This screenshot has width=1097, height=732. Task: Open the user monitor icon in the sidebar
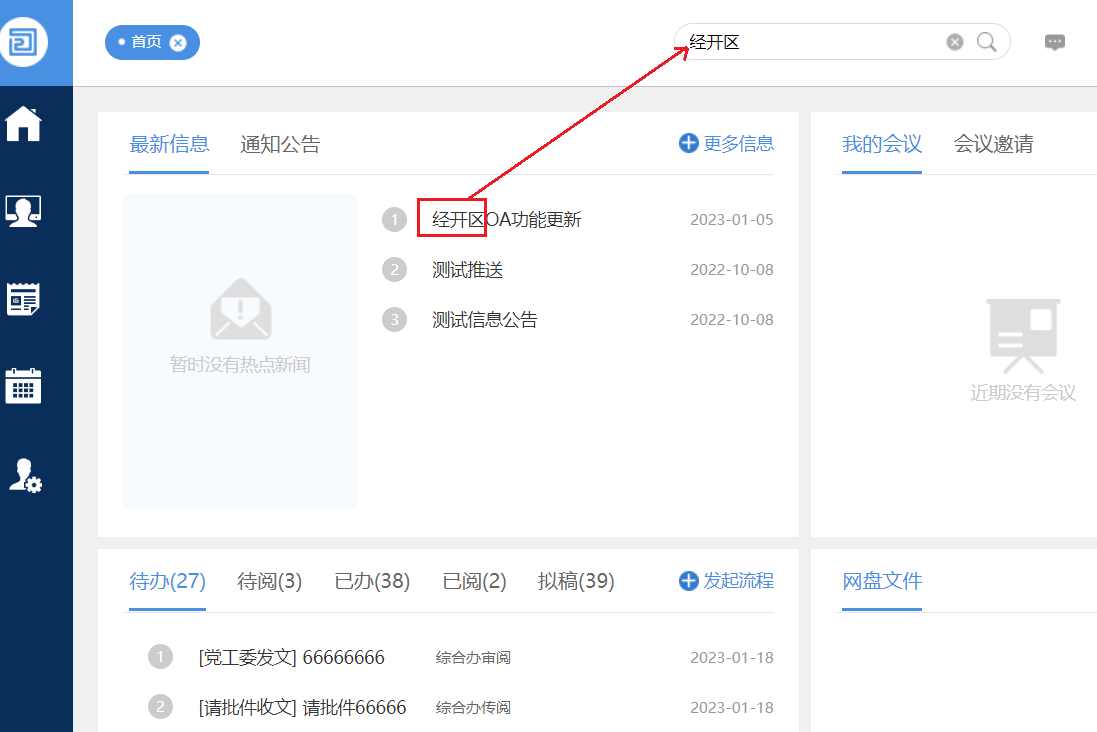pyautogui.click(x=23, y=211)
